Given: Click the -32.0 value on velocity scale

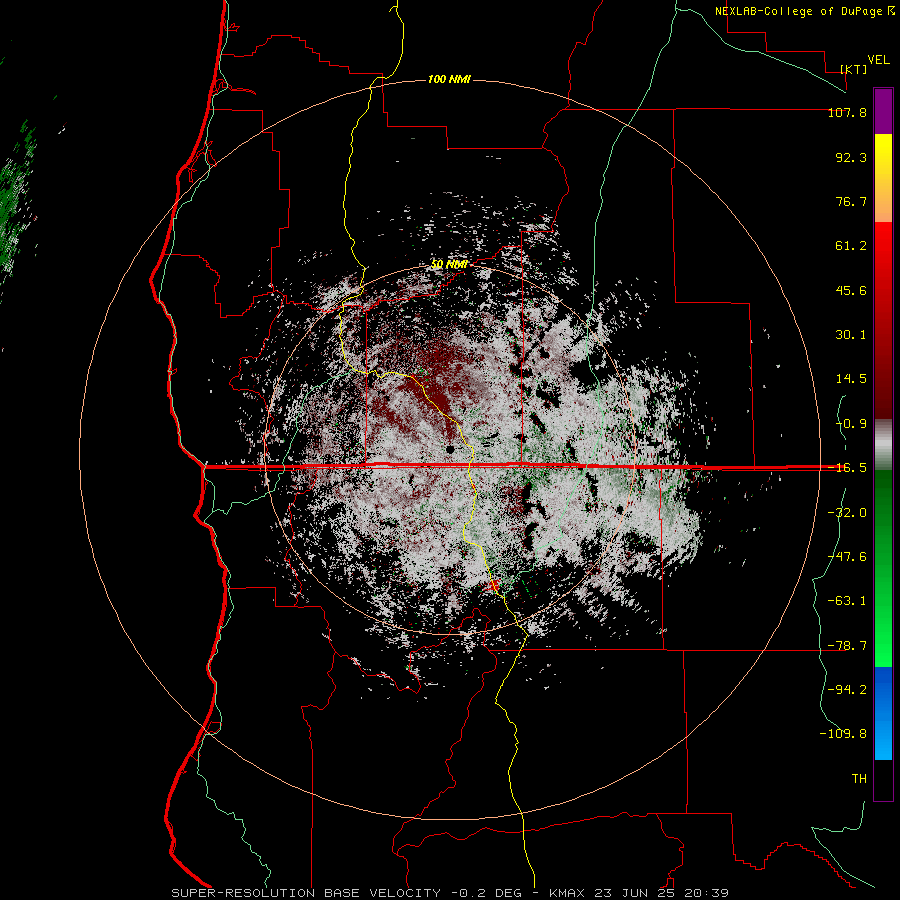Looking at the screenshot, I should click(847, 513).
